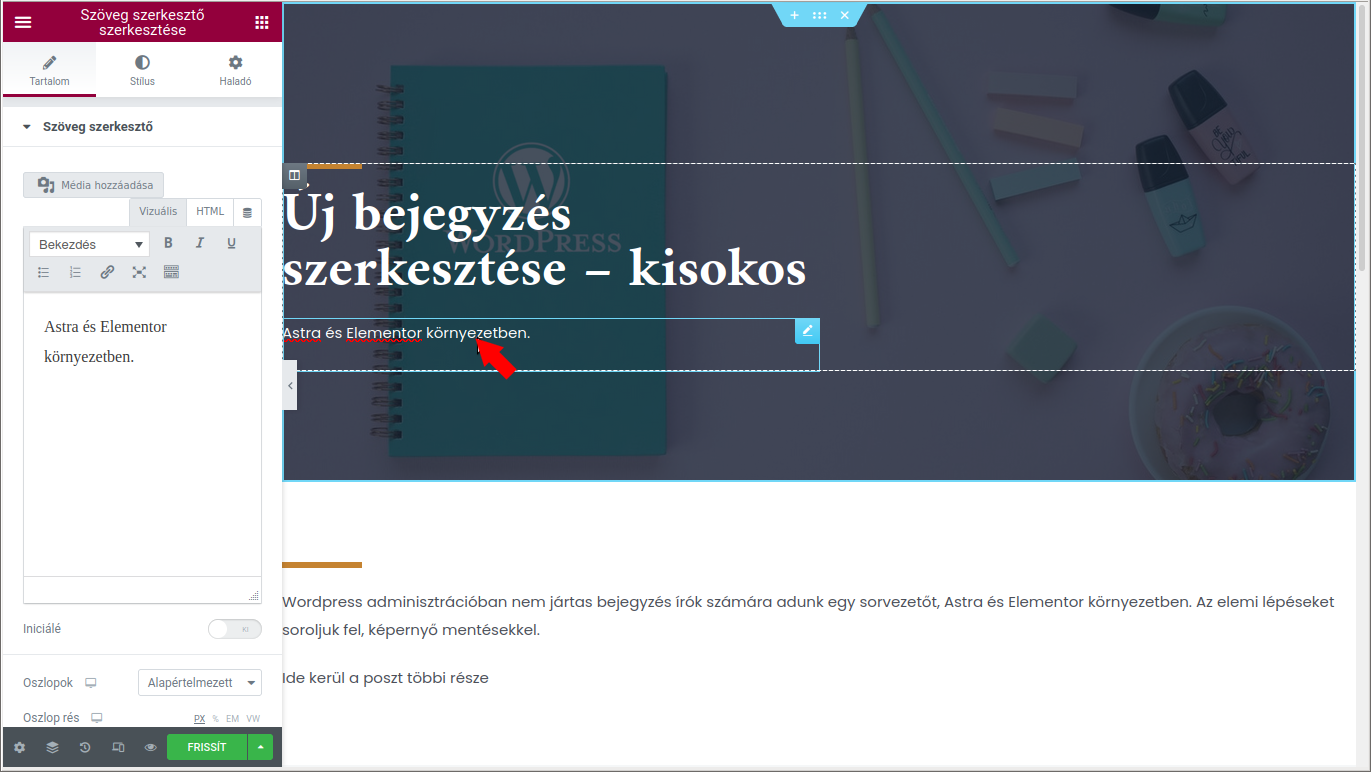Switch to the Stílus tab
Image resolution: width=1371 pixels, height=772 pixels.
[143, 70]
